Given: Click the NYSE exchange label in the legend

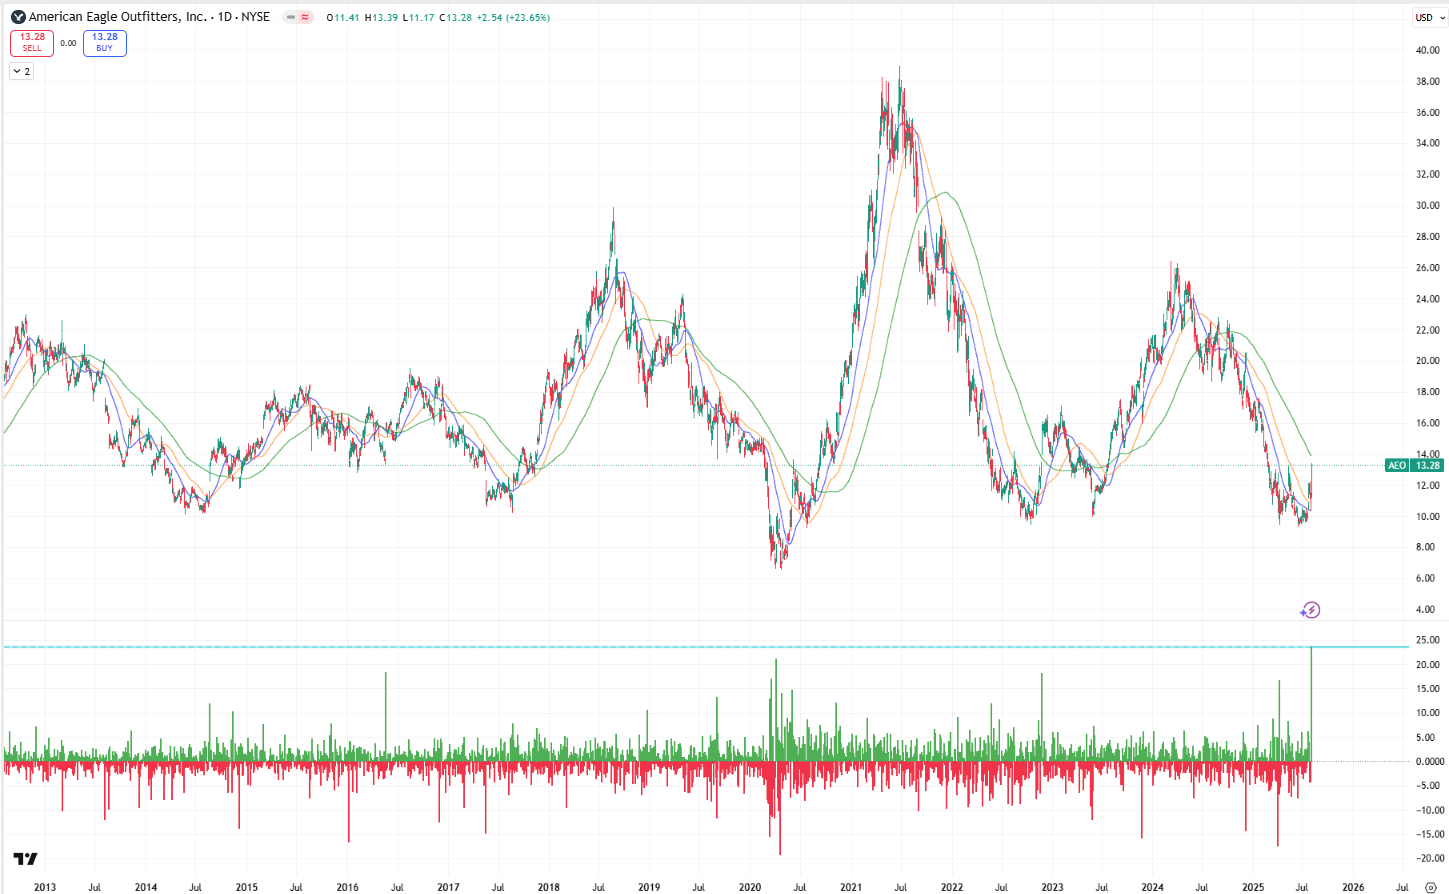Looking at the screenshot, I should click(255, 17).
